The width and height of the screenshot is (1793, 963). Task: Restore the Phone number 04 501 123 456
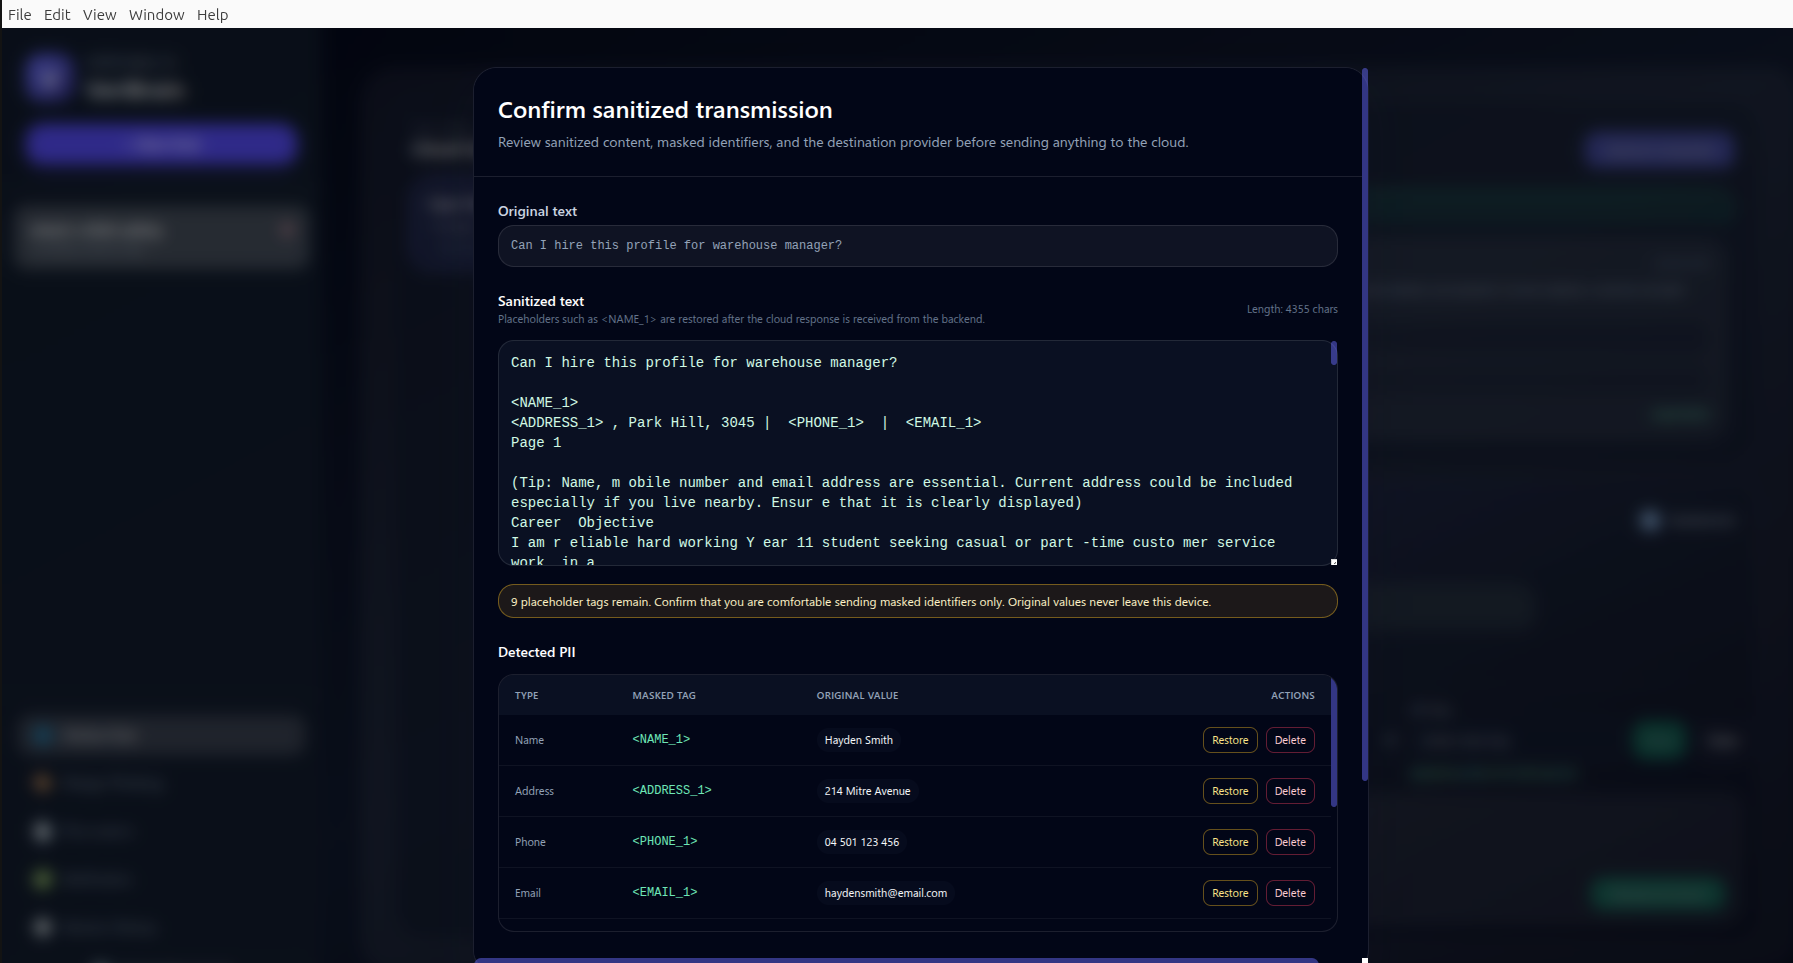pyautogui.click(x=1229, y=842)
